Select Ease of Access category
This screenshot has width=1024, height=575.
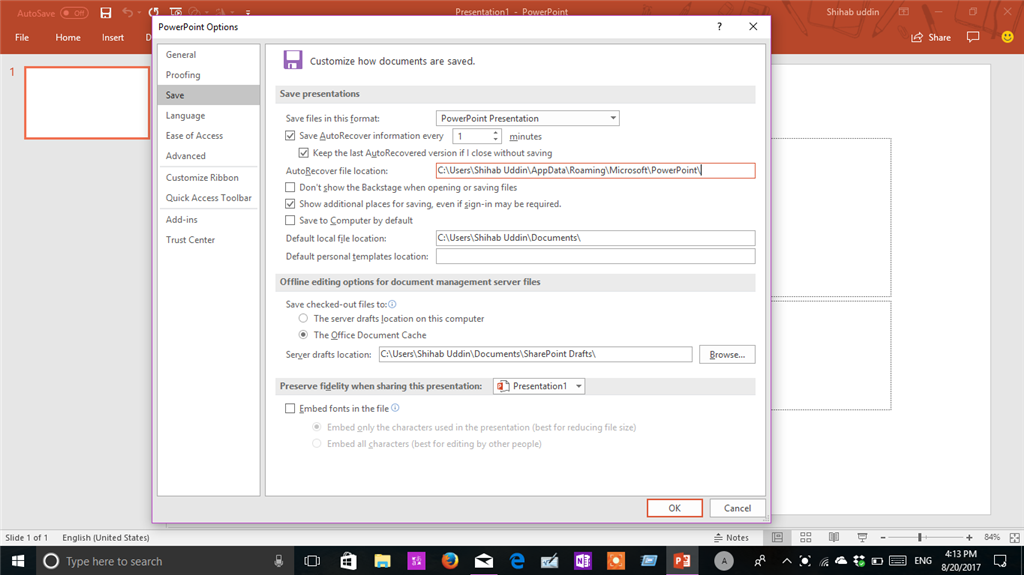pos(208,135)
